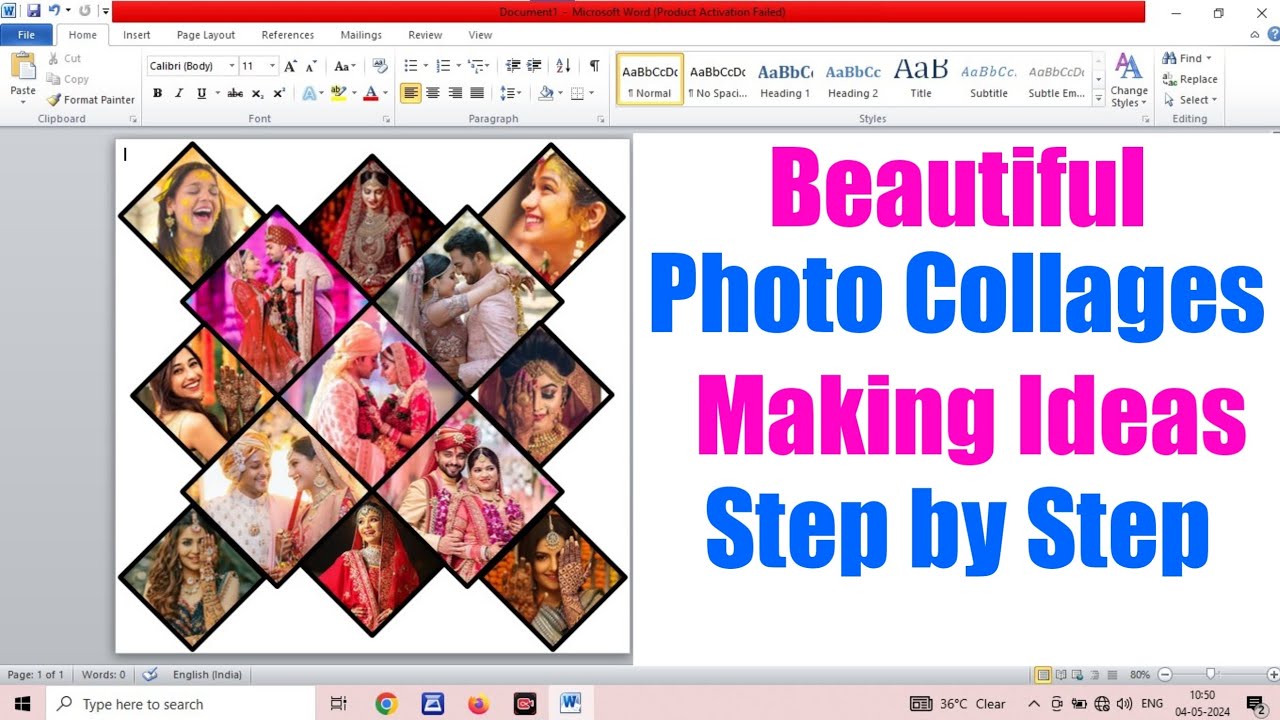Open the font size dropdown
The width and height of the screenshot is (1280, 720).
click(273, 66)
